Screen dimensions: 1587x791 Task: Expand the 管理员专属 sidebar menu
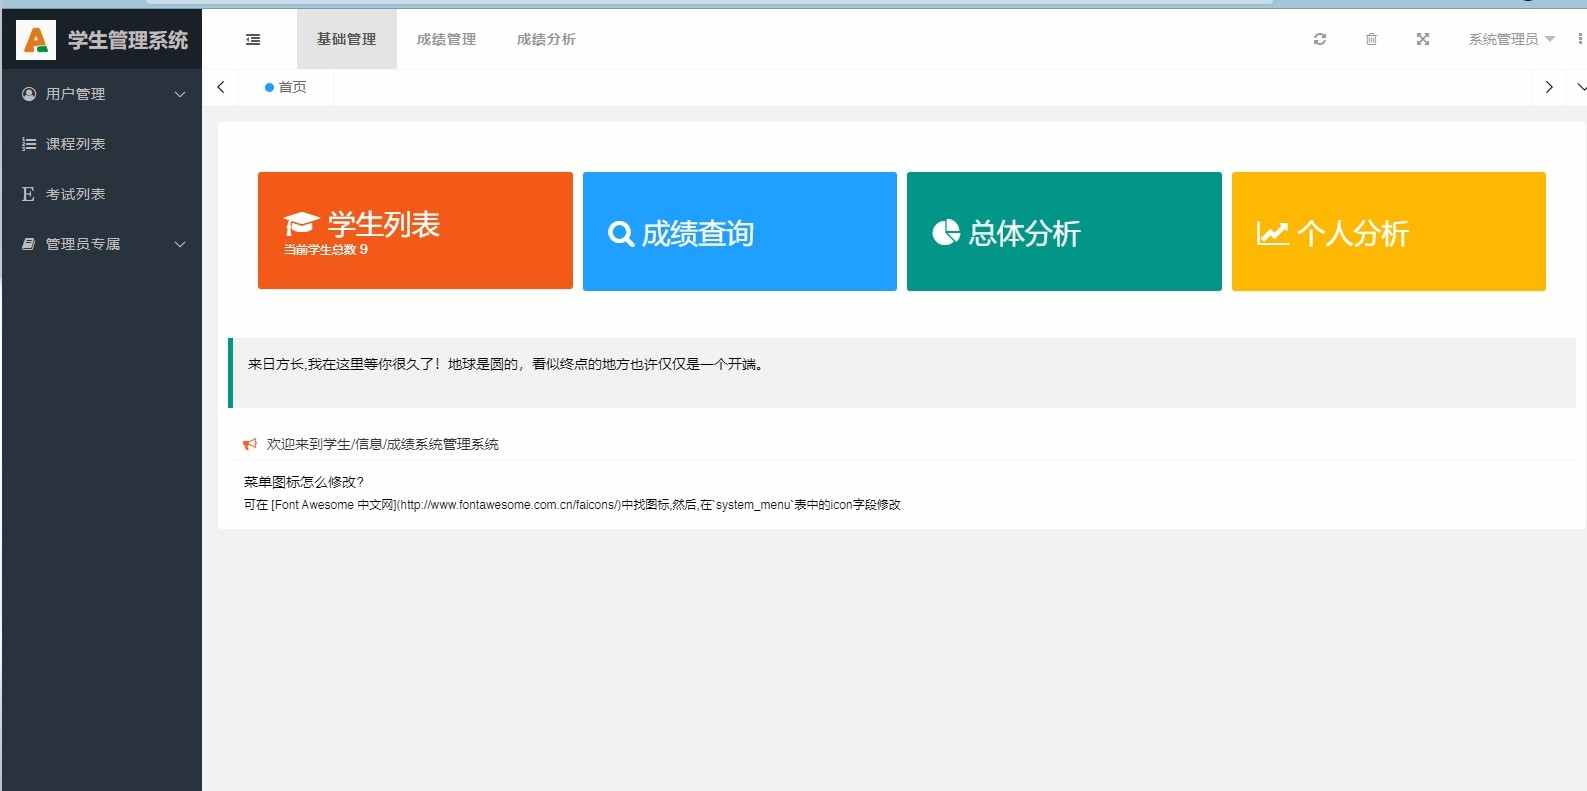point(101,244)
